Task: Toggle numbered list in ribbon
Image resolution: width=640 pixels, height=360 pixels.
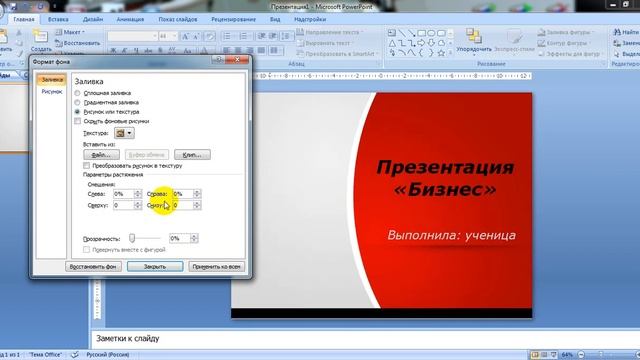Action: click(x=244, y=36)
